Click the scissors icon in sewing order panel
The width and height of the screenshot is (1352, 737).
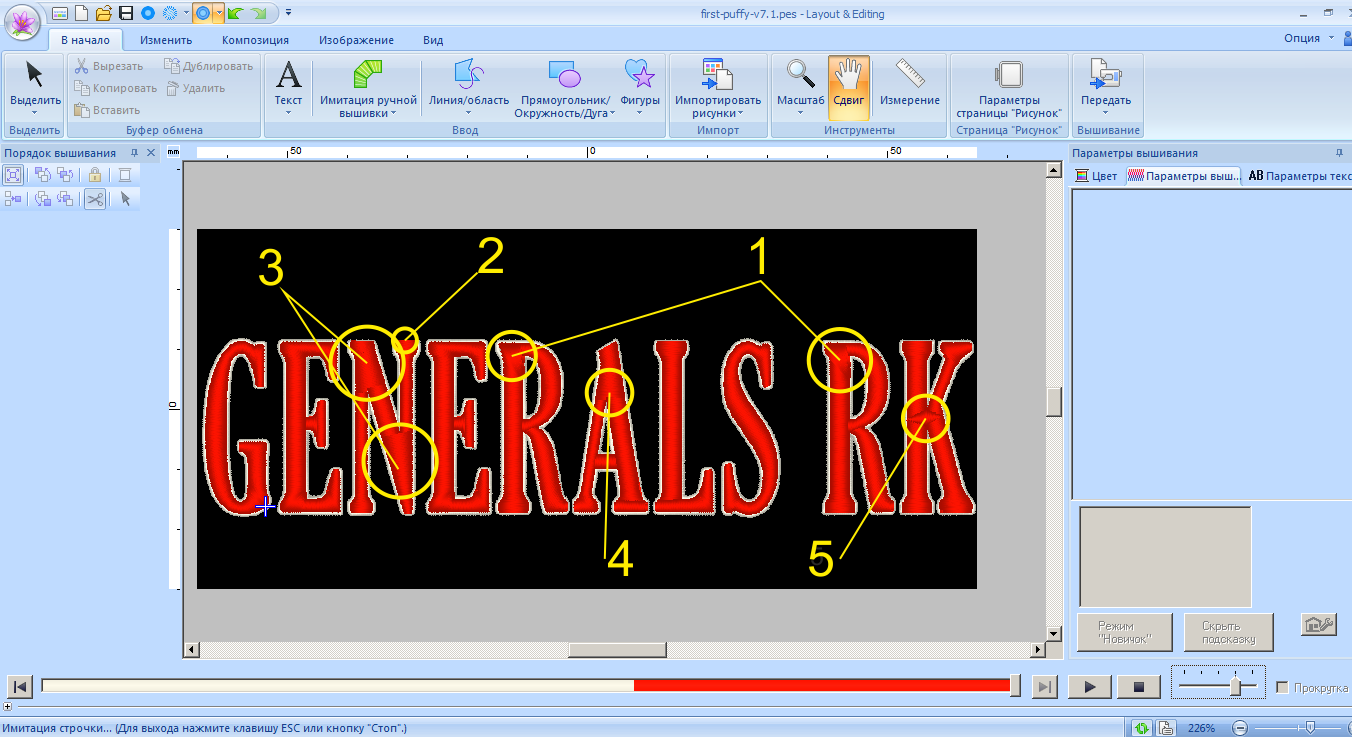(x=94, y=199)
